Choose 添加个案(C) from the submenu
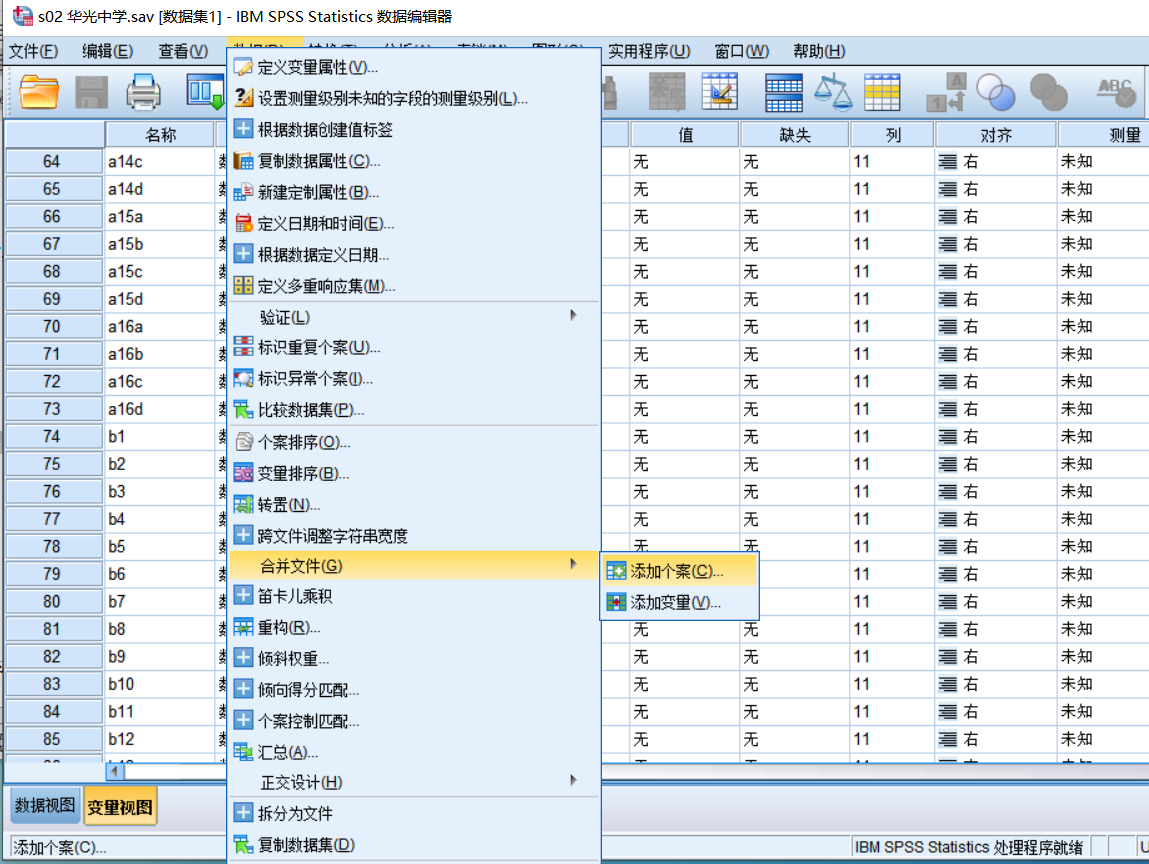1149x864 pixels. pos(679,571)
